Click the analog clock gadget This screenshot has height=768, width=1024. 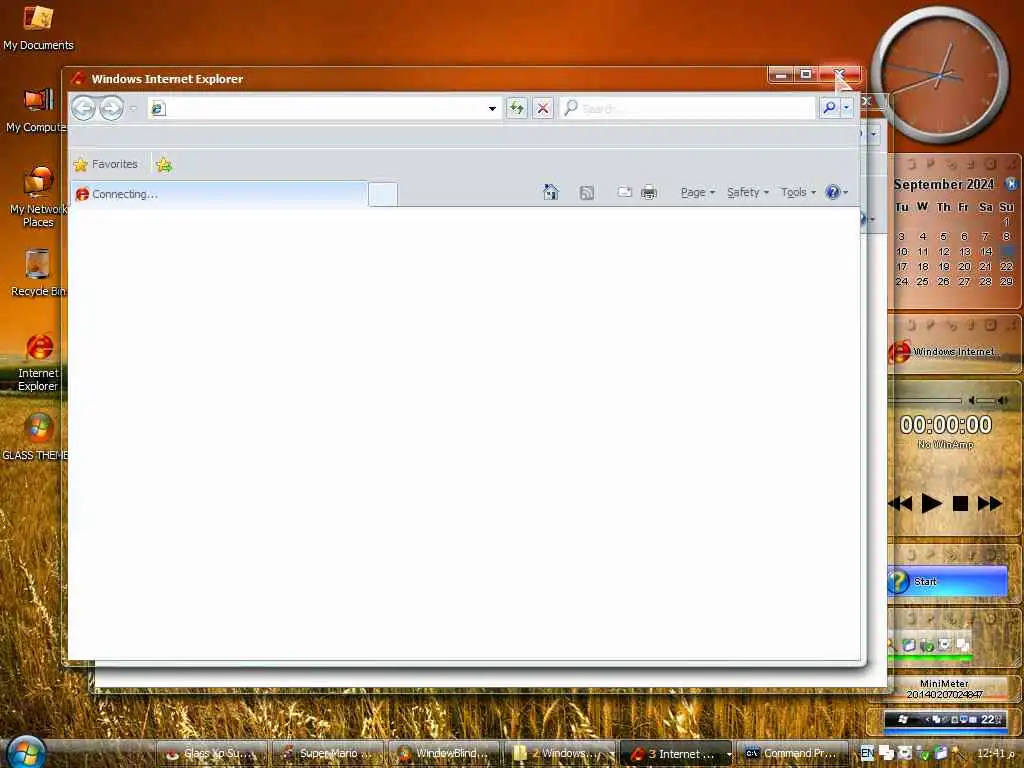pyautogui.click(x=939, y=76)
